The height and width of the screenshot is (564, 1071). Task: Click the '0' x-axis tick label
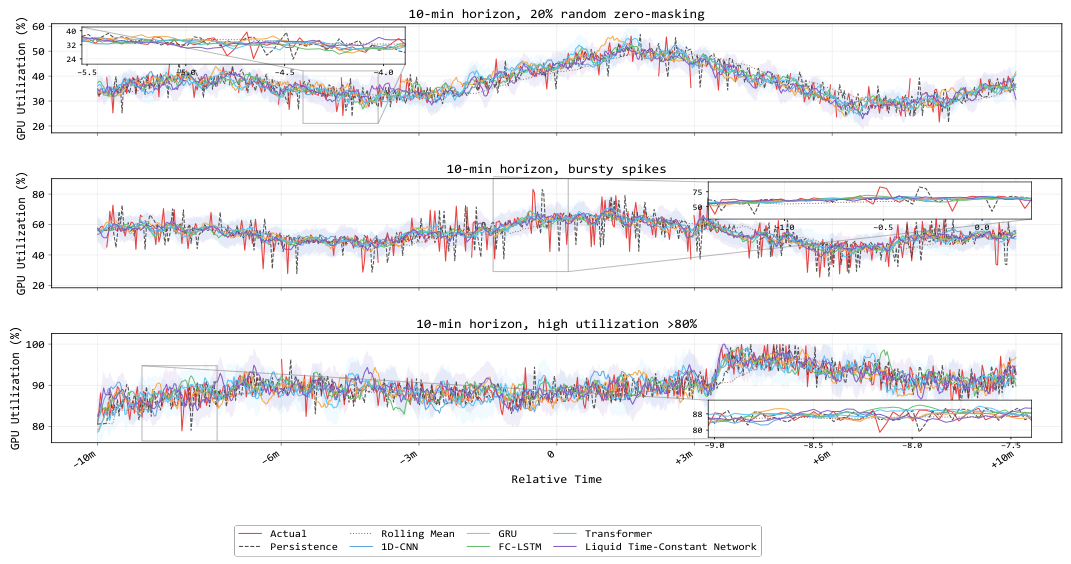551,453
